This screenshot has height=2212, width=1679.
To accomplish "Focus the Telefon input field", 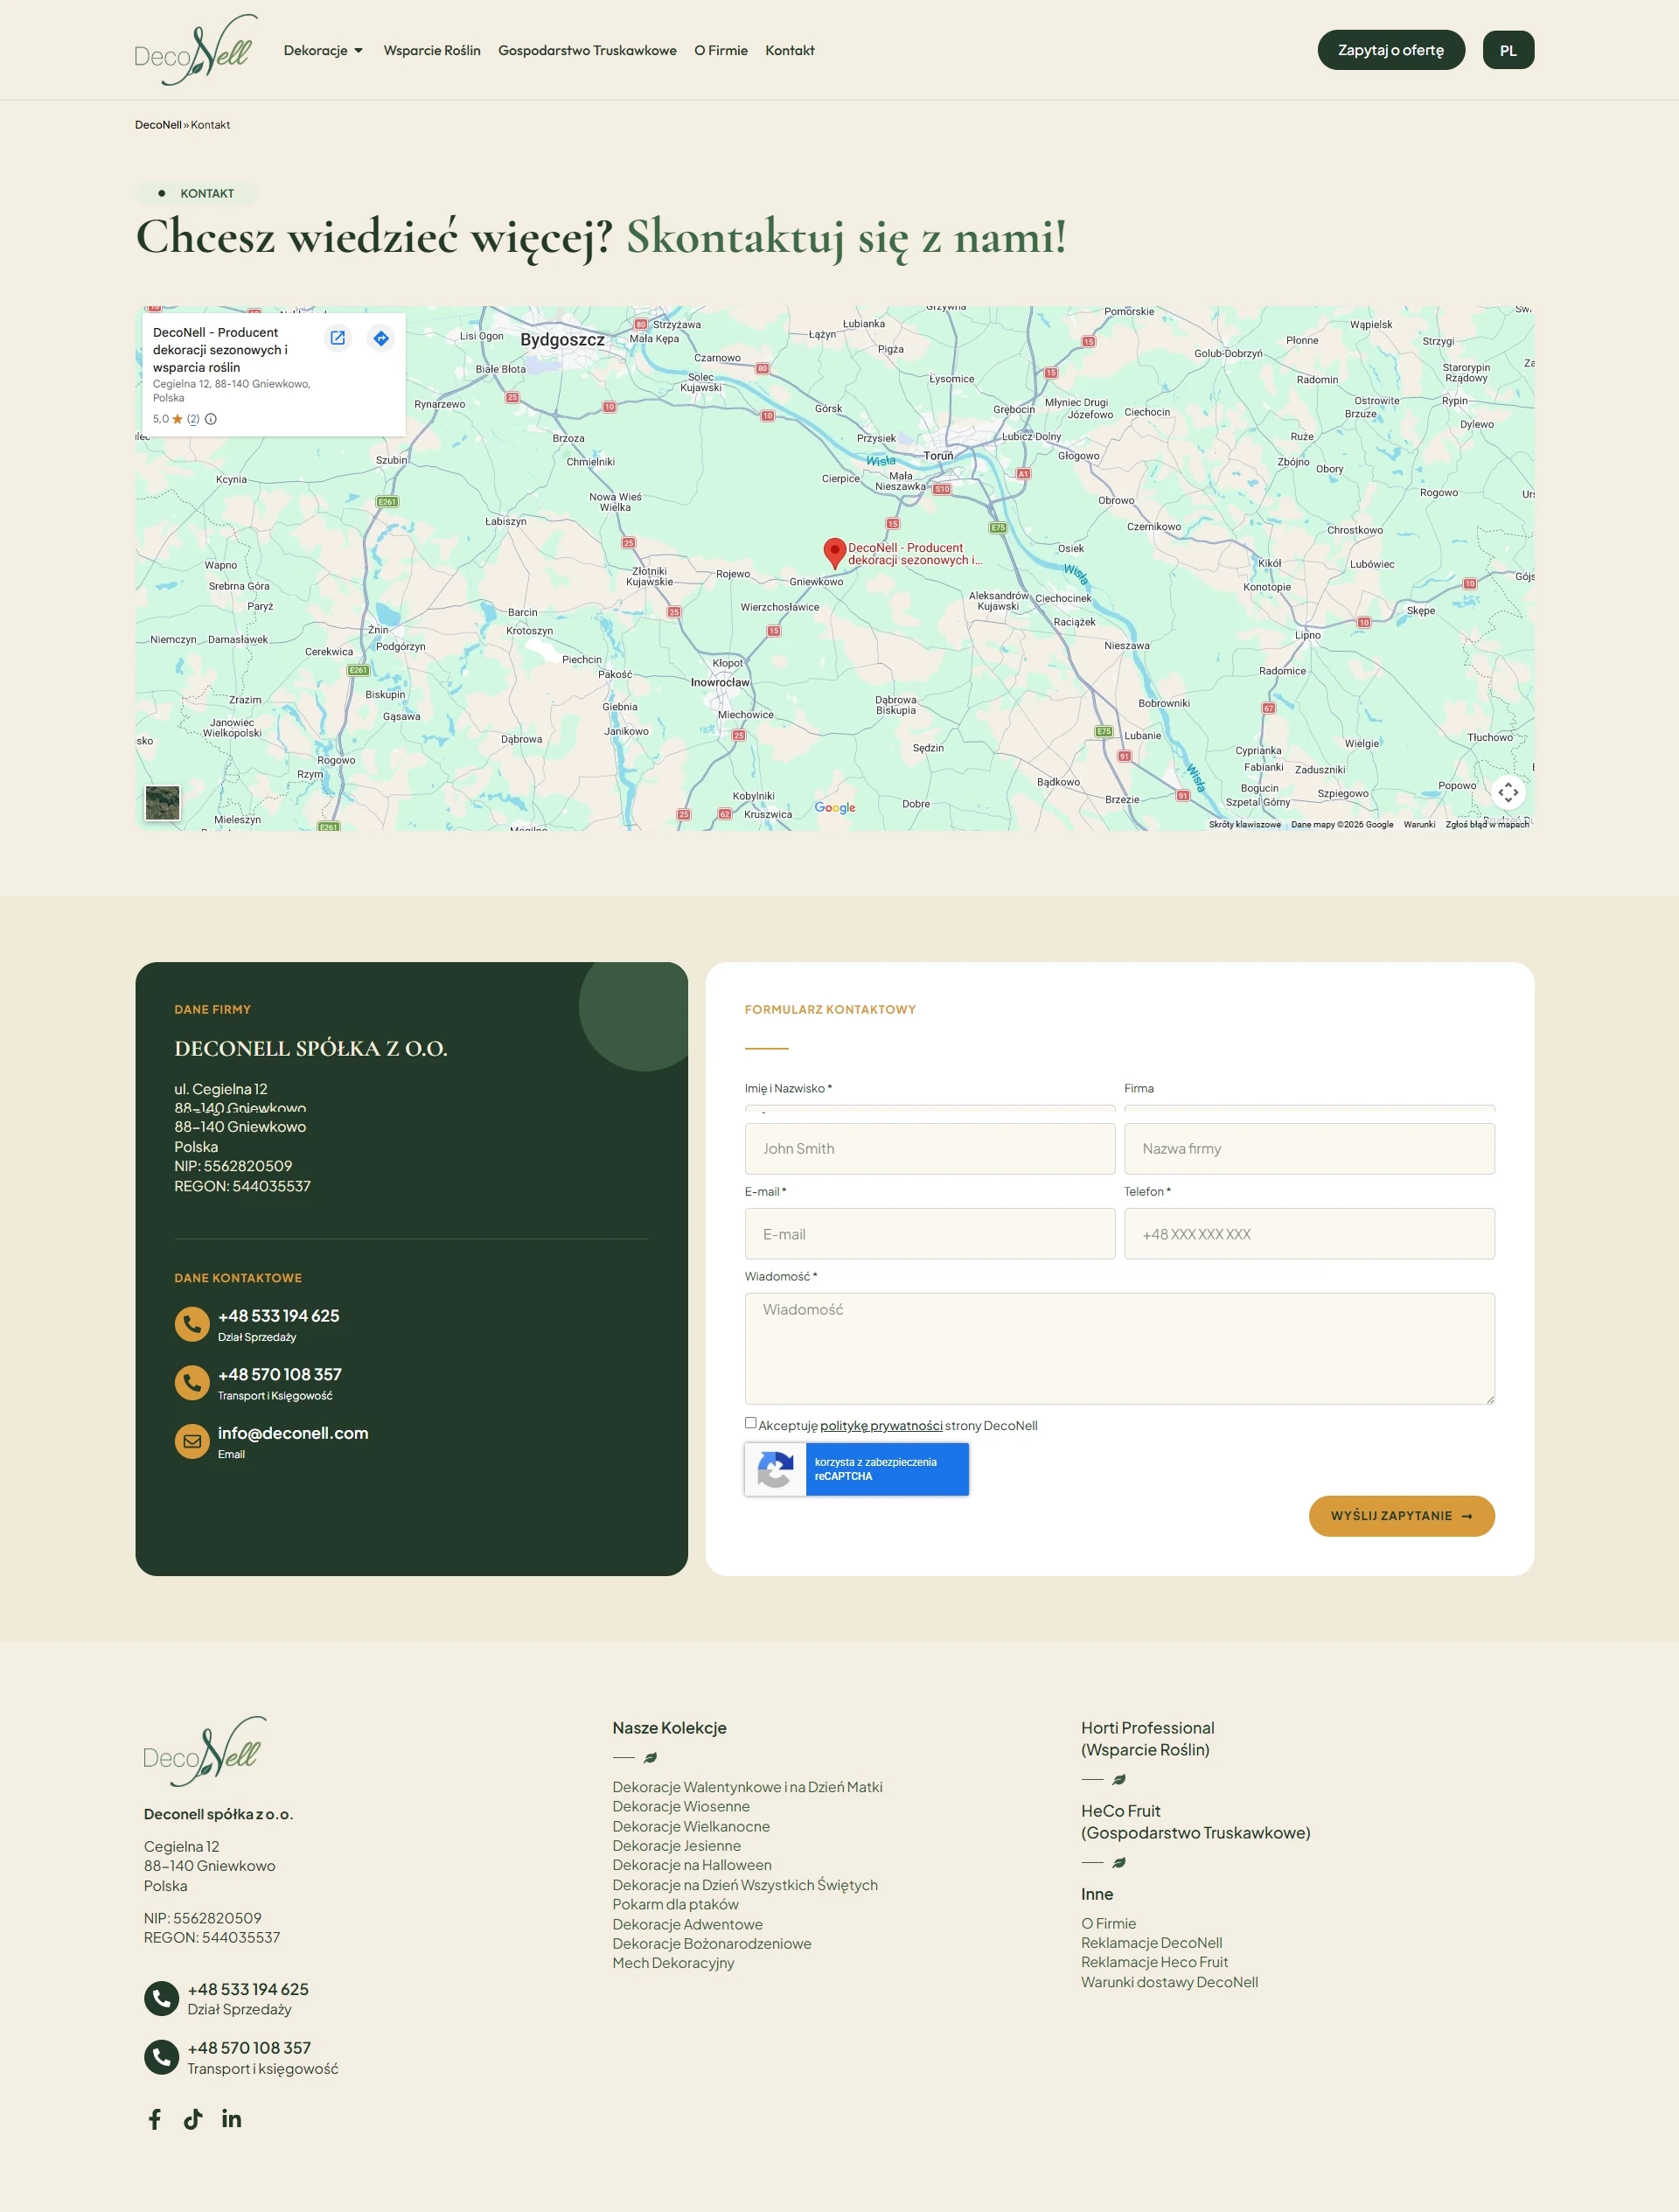I will 1309,1234.
